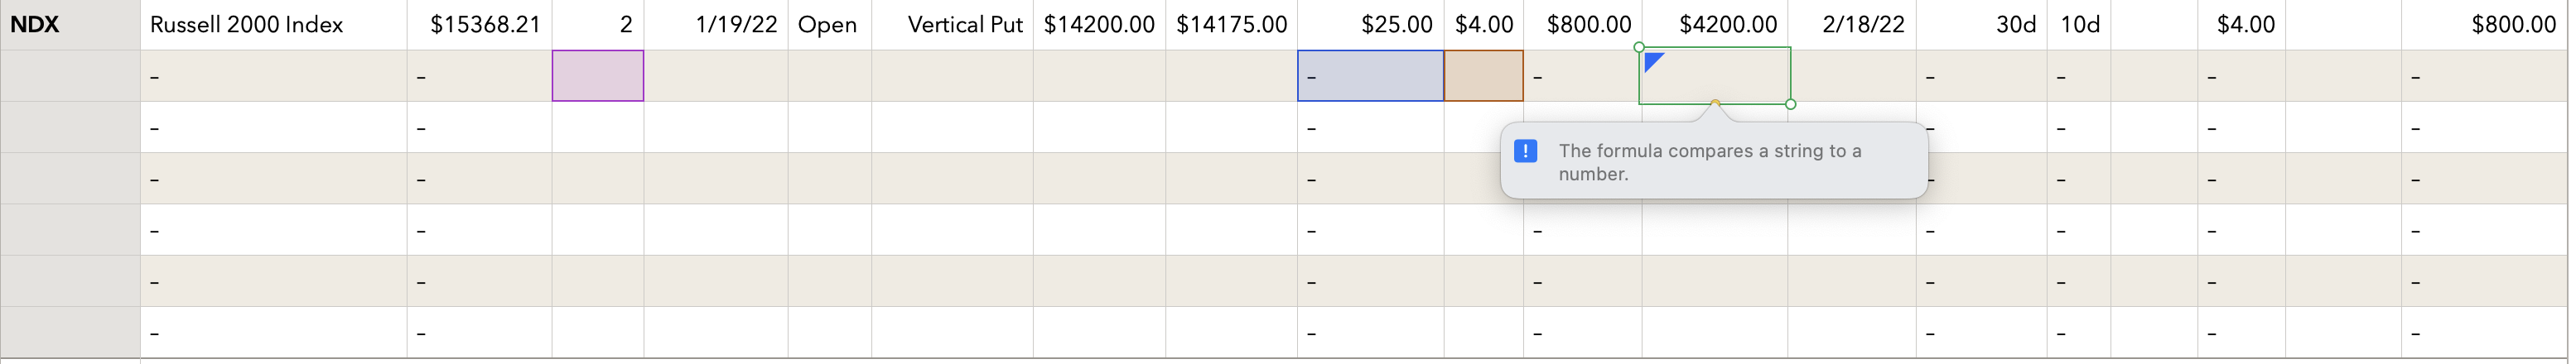The width and height of the screenshot is (2576, 364).
Task: Select the orange highlighted reference cell
Action: point(1484,76)
